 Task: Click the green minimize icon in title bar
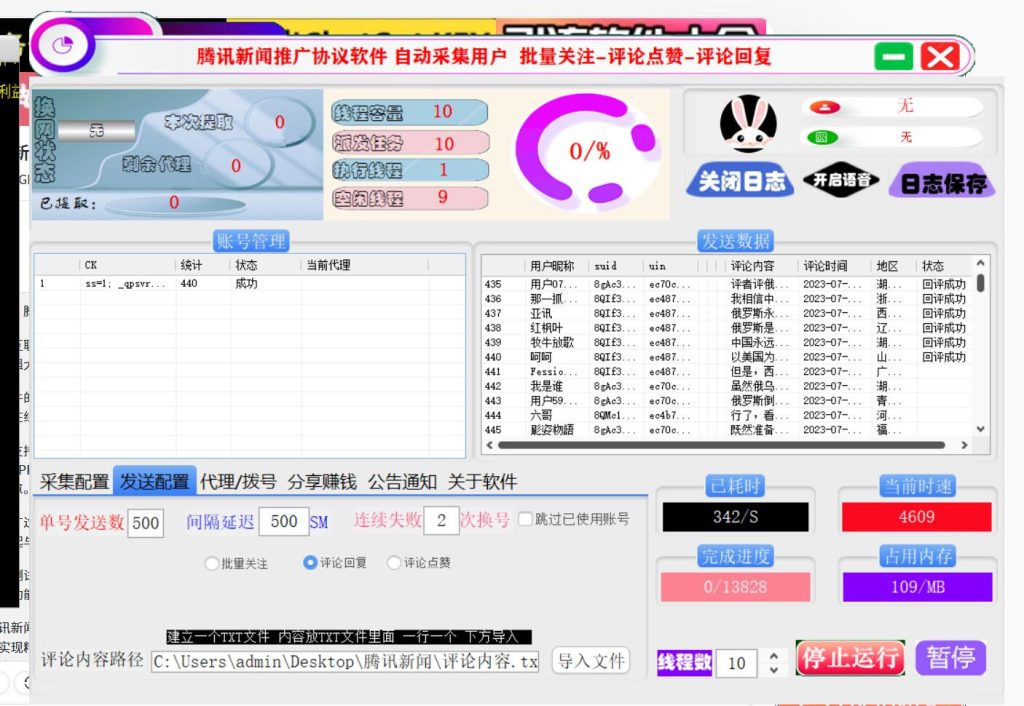pos(893,57)
